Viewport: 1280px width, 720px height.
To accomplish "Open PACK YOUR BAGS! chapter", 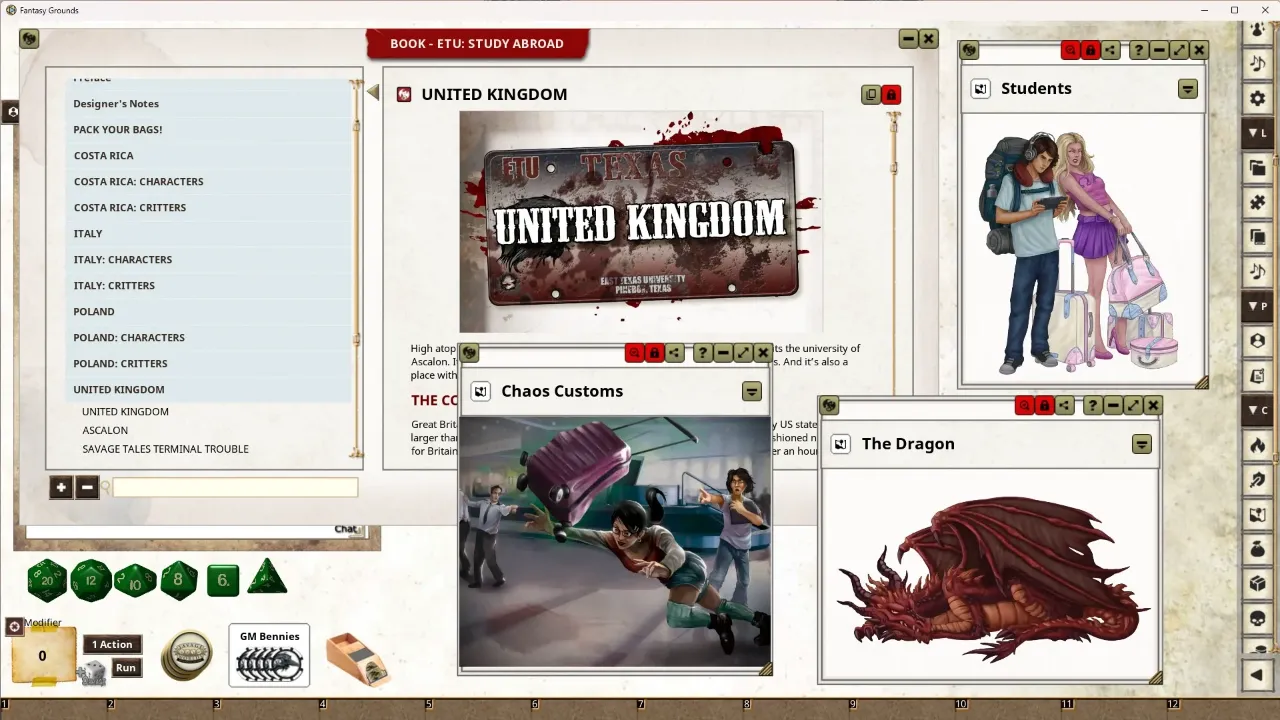I will coord(209,130).
